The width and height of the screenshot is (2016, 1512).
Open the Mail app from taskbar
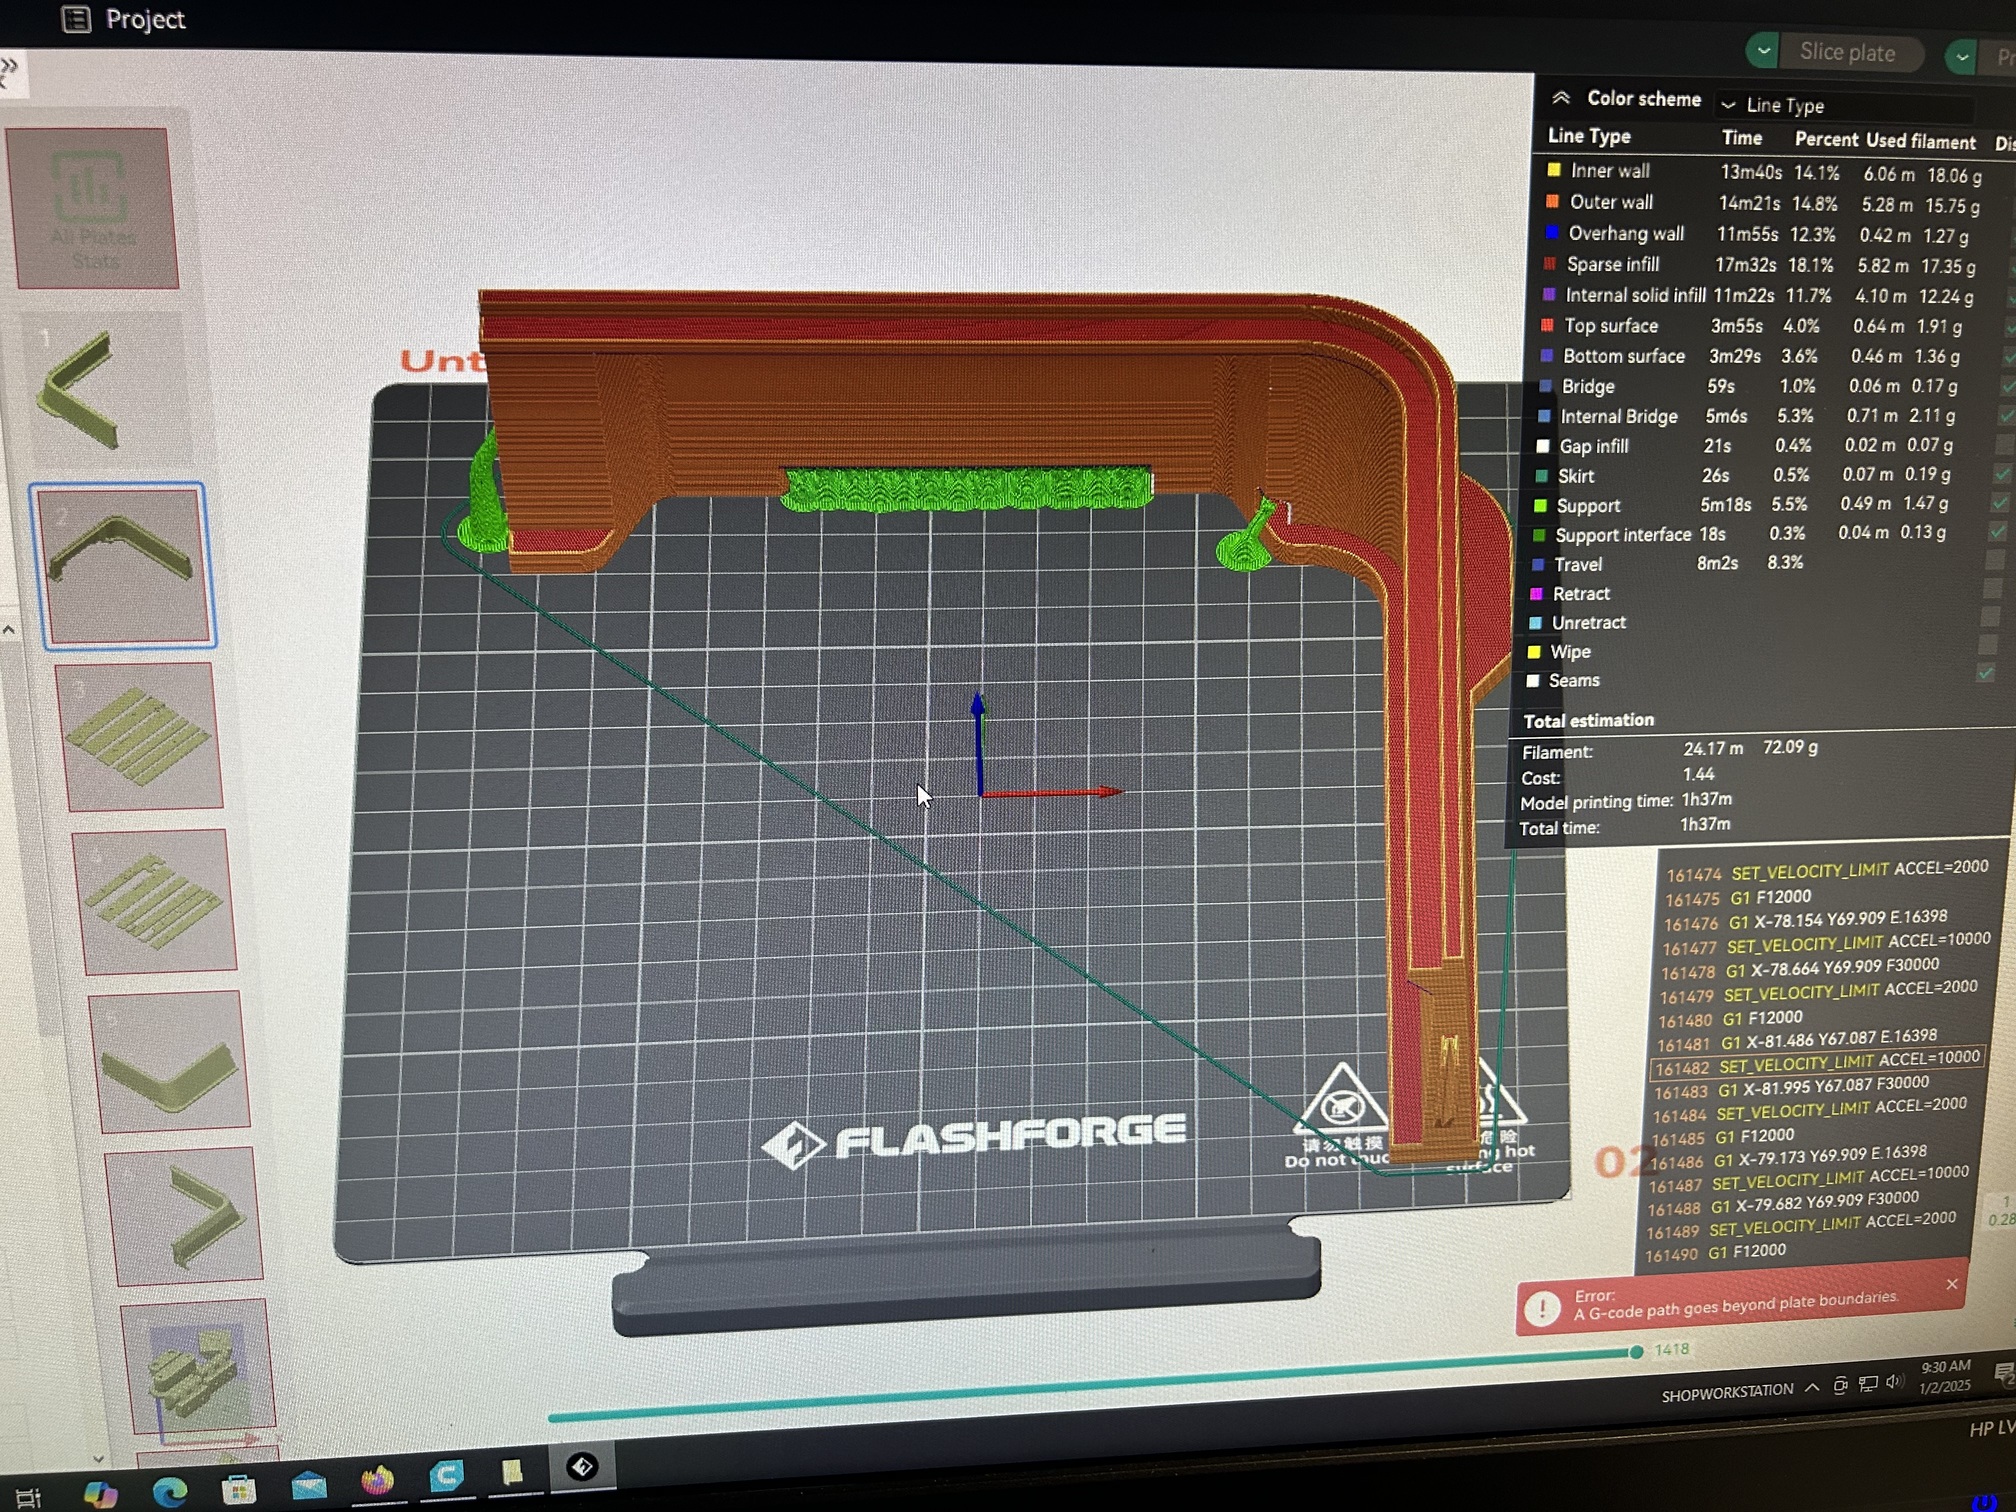[308, 1484]
